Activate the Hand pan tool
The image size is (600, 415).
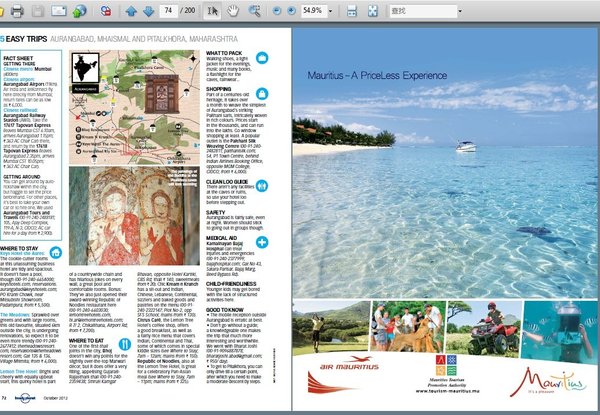coord(233,11)
